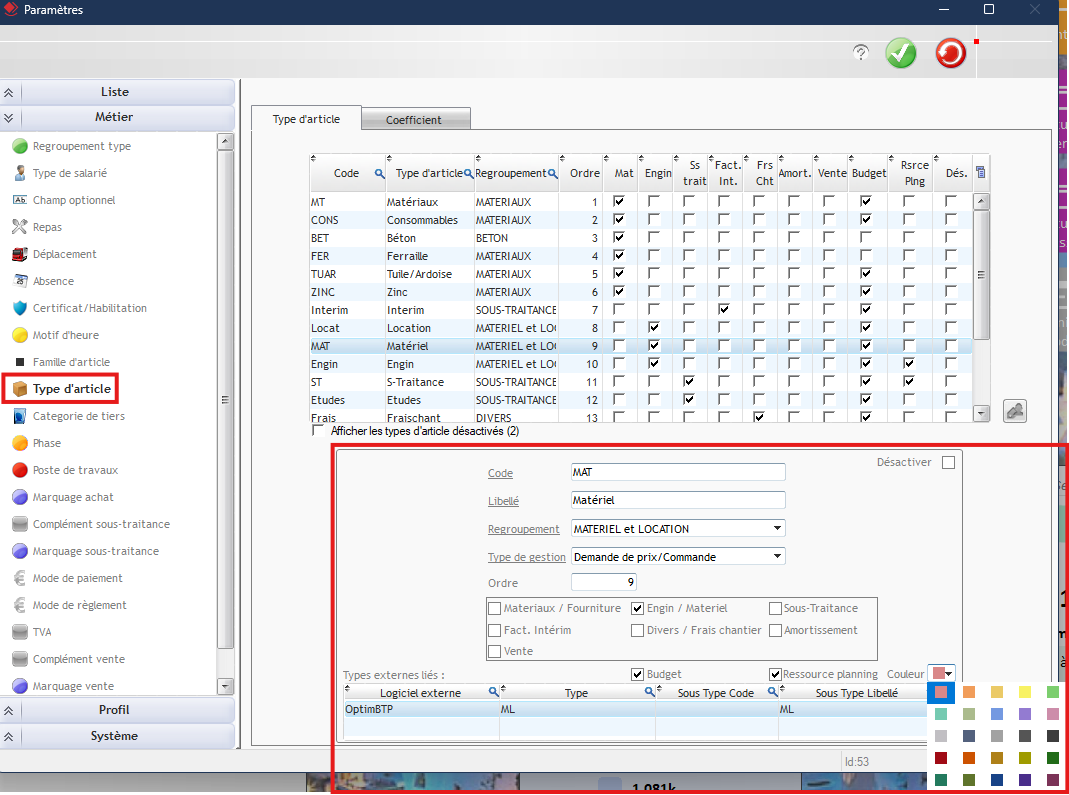Image resolution: width=1069 pixels, height=795 pixels.
Task: Open Mode de paiement euro item
Action: click(x=77, y=578)
